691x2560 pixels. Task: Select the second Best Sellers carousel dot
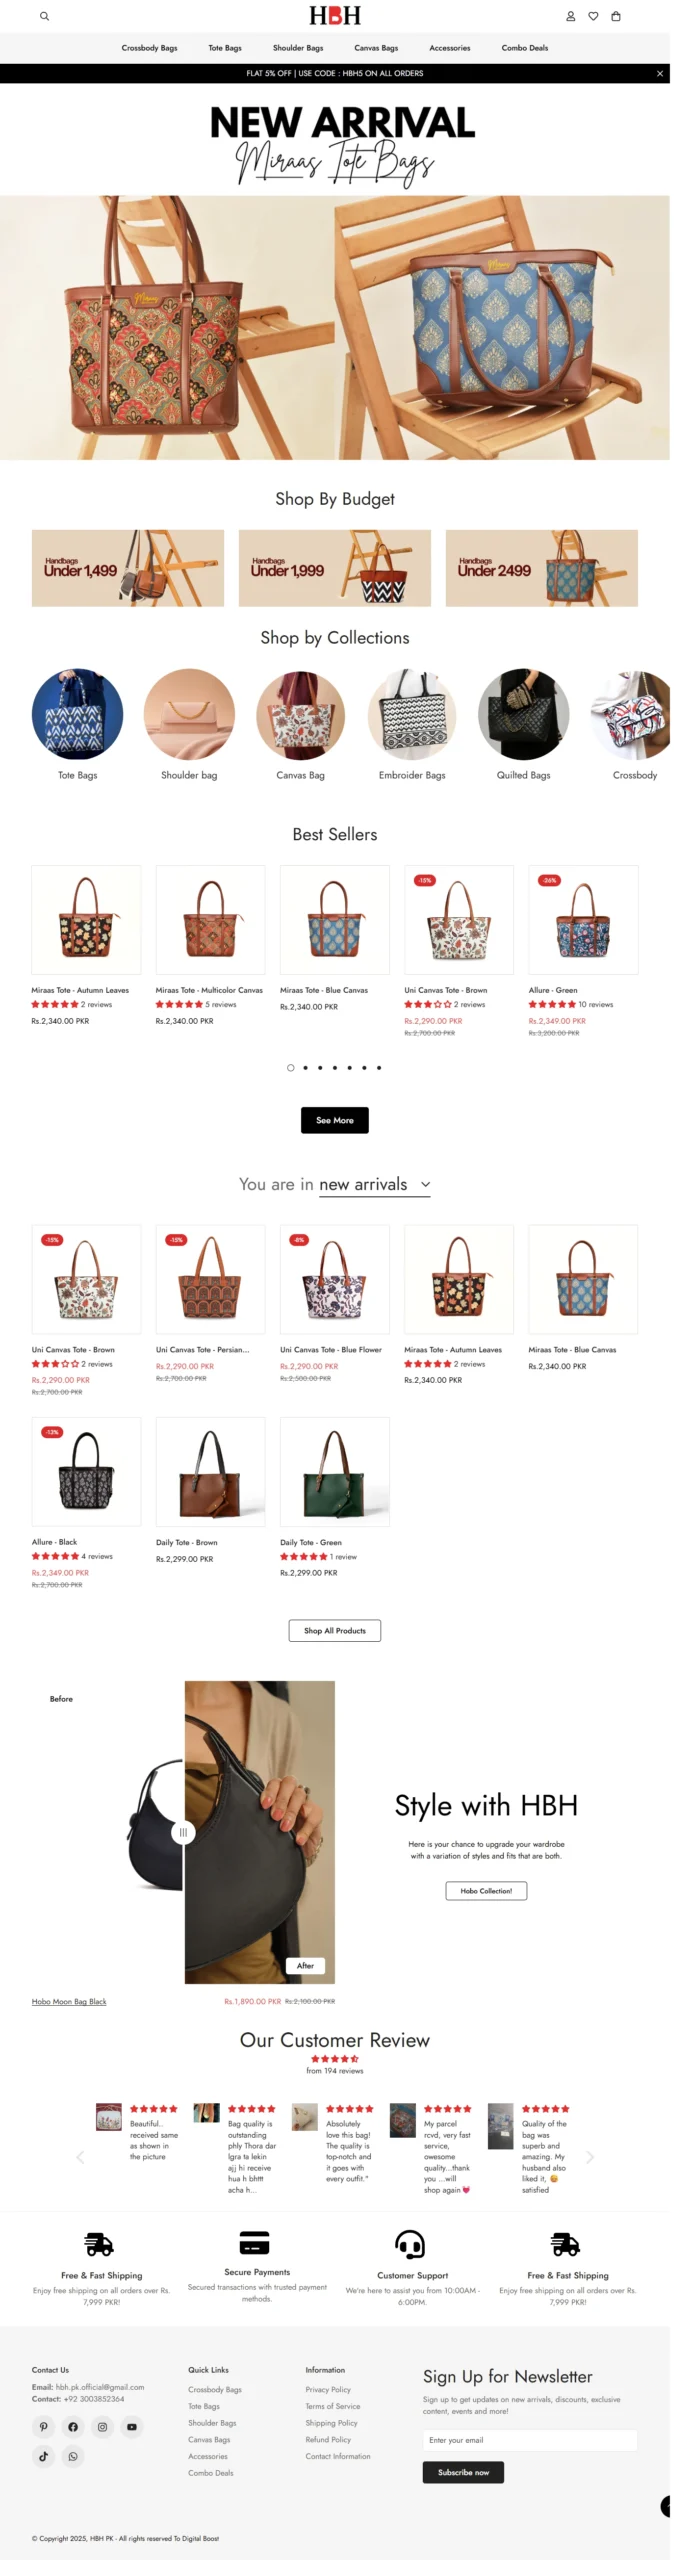[305, 1068]
